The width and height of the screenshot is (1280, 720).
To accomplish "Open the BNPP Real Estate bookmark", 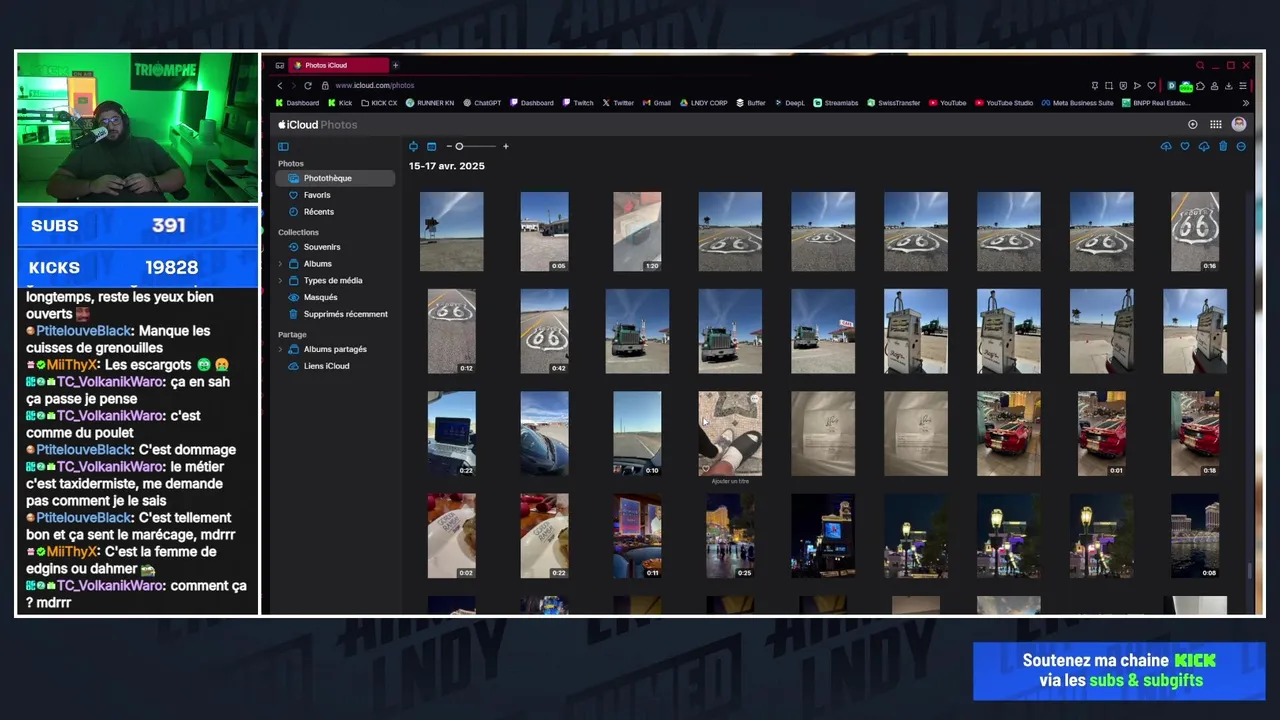I will coord(1156,103).
